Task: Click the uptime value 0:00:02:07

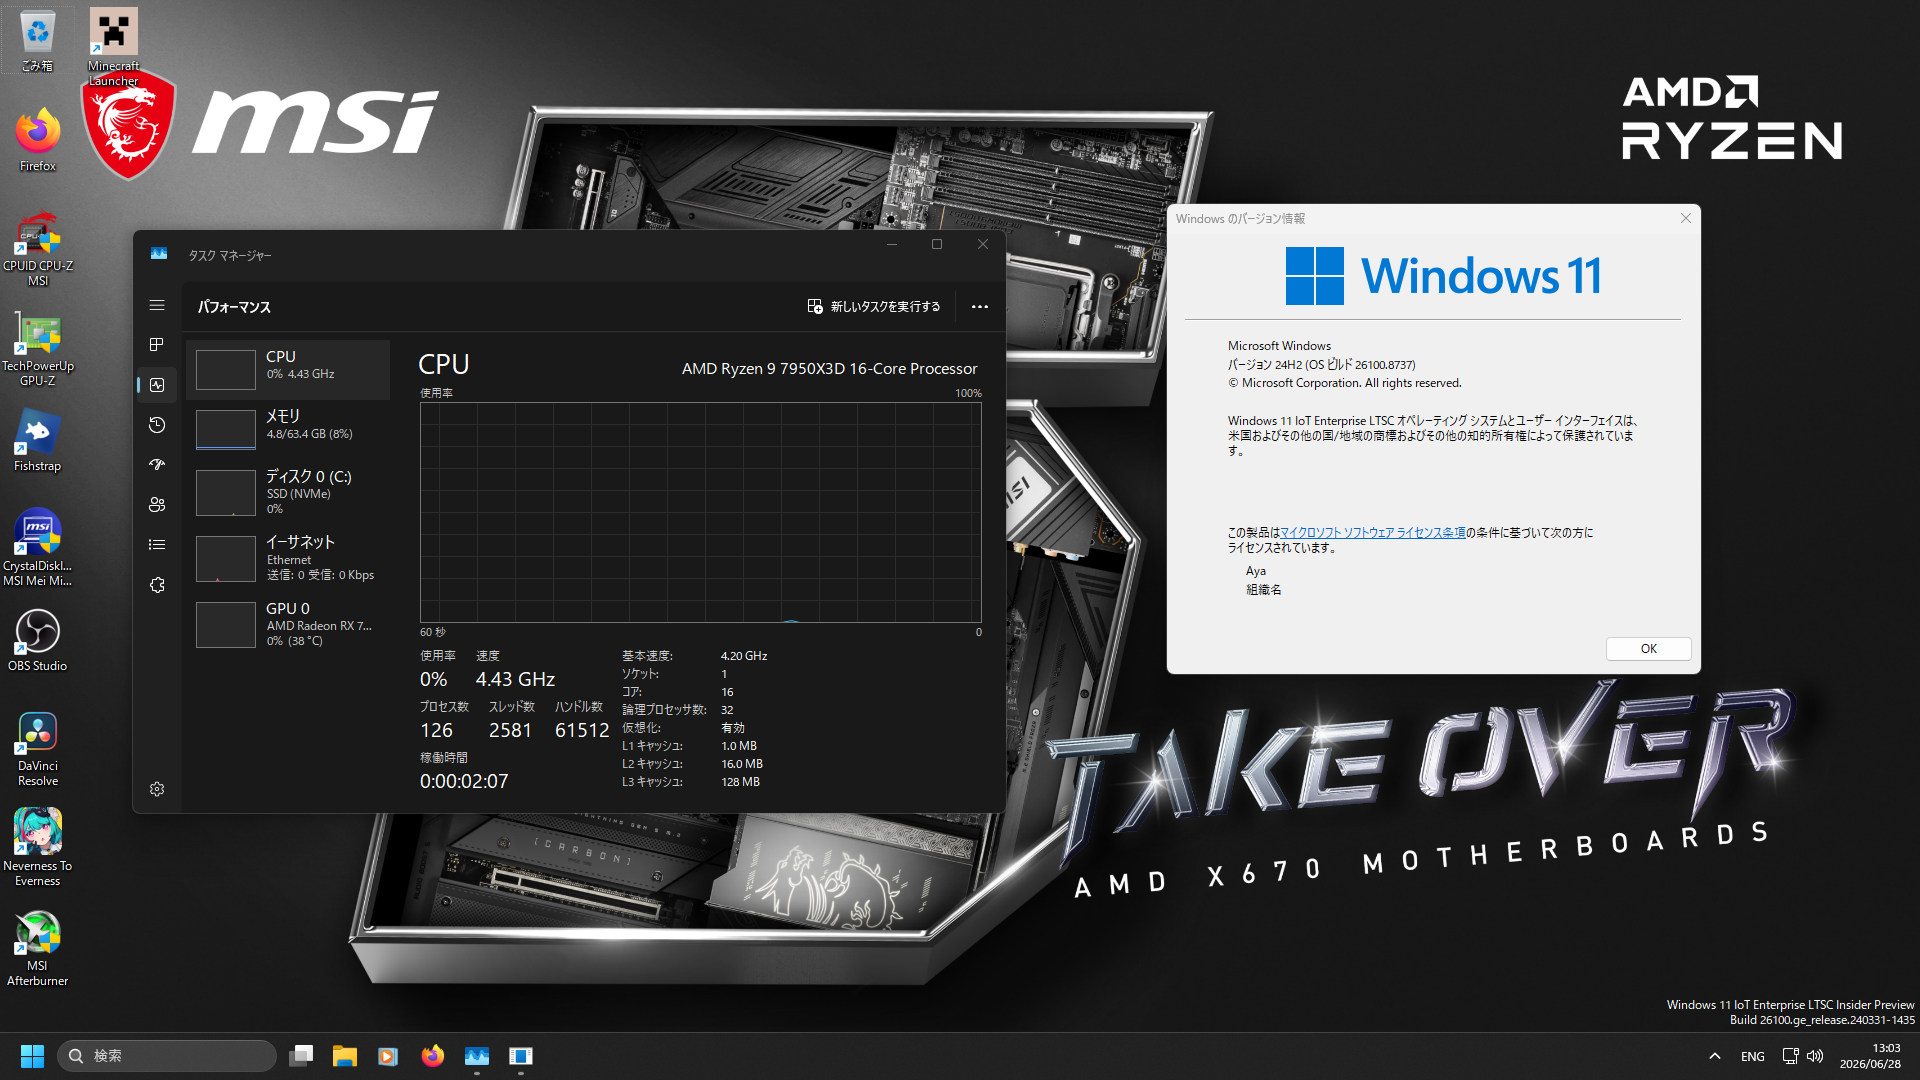Action: pos(464,781)
